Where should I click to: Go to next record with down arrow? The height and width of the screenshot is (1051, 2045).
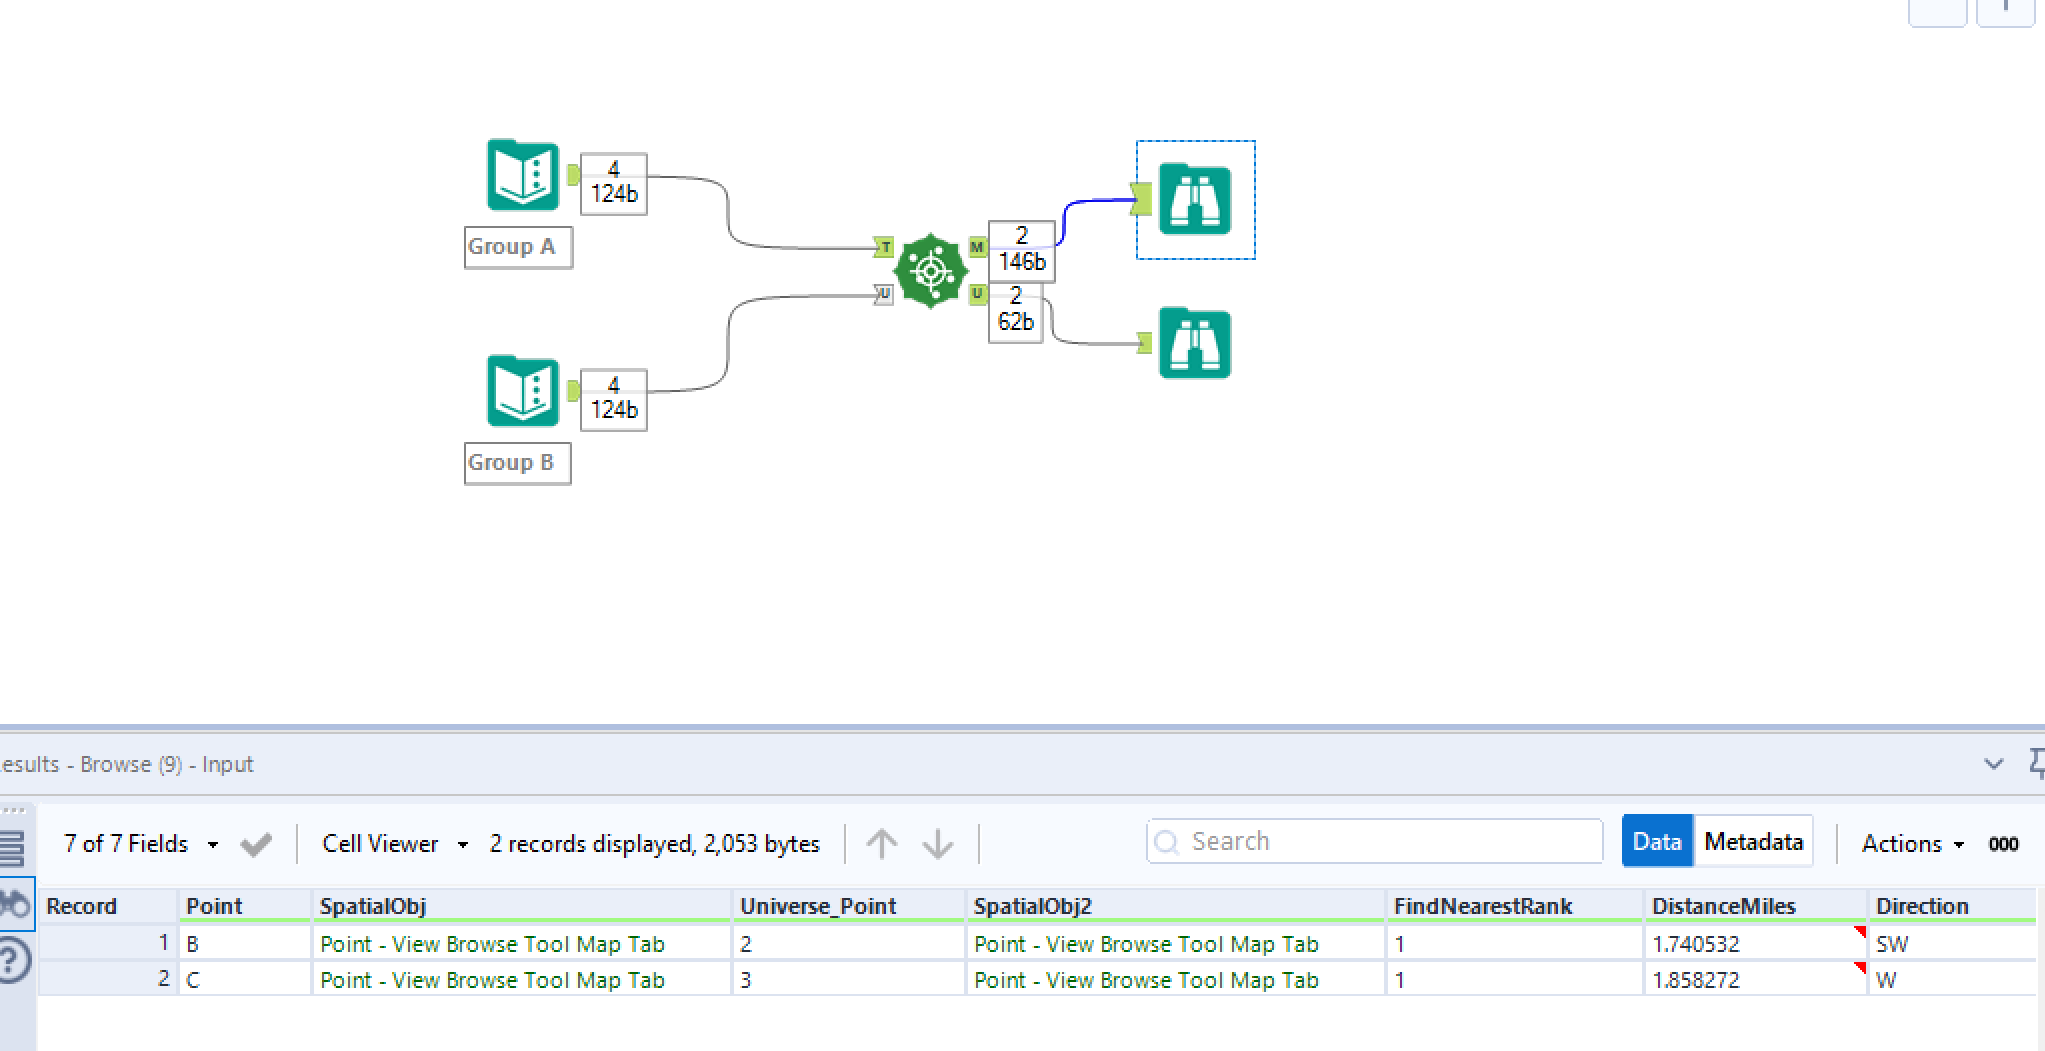(938, 844)
